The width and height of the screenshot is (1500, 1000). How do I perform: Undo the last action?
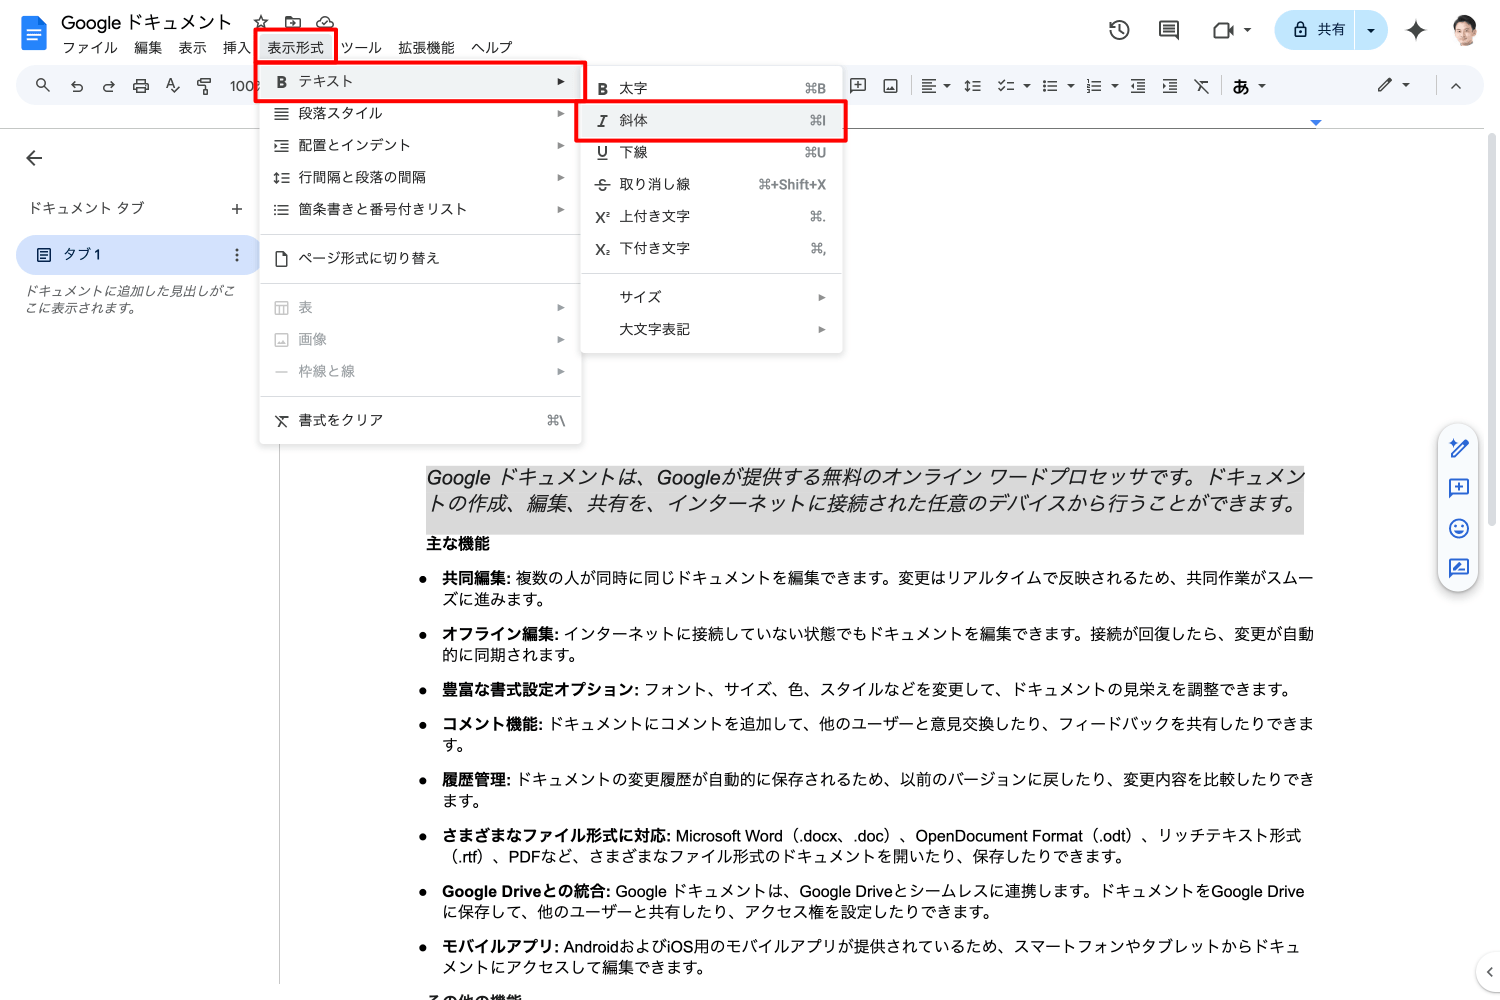pyautogui.click(x=77, y=86)
